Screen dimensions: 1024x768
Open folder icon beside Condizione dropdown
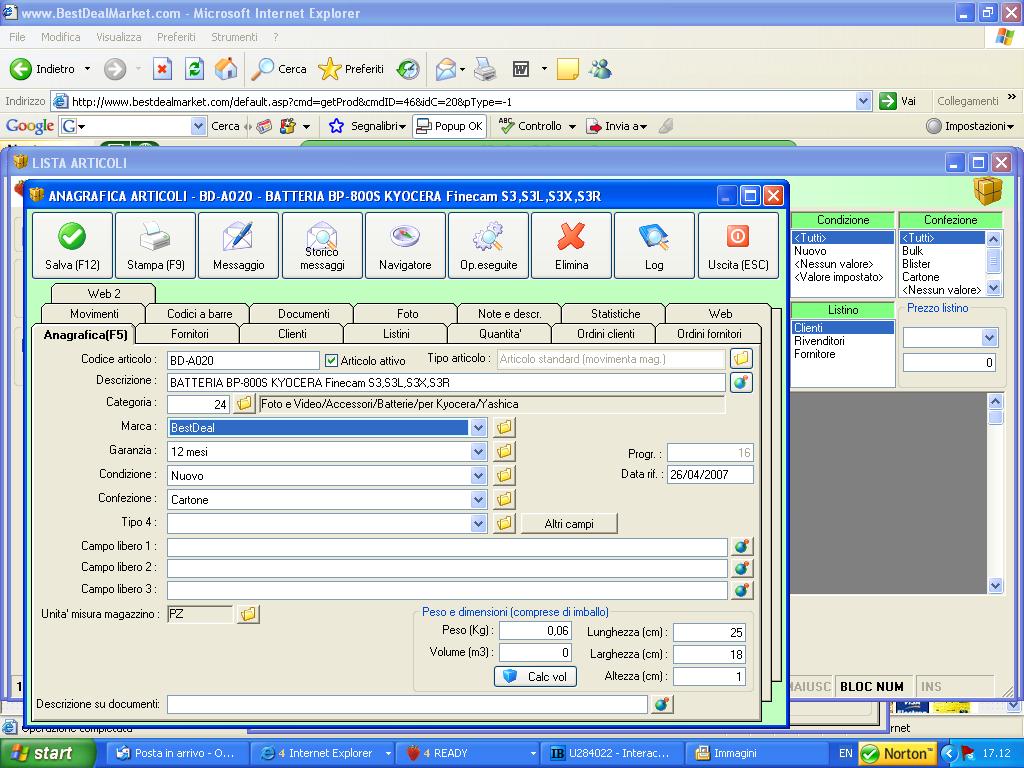point(504,475)
